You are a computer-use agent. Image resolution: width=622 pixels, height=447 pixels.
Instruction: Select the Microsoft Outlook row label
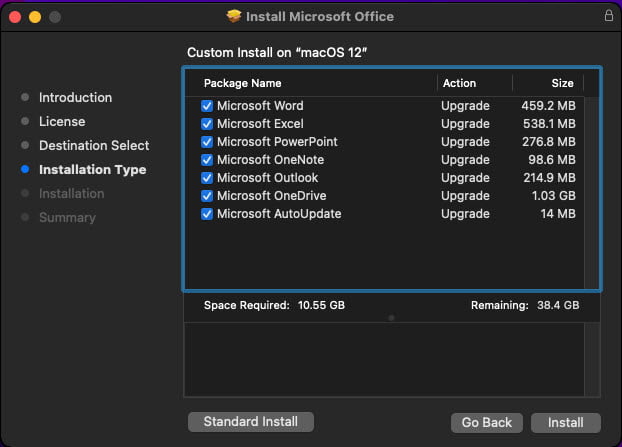[x=267, y=178]
